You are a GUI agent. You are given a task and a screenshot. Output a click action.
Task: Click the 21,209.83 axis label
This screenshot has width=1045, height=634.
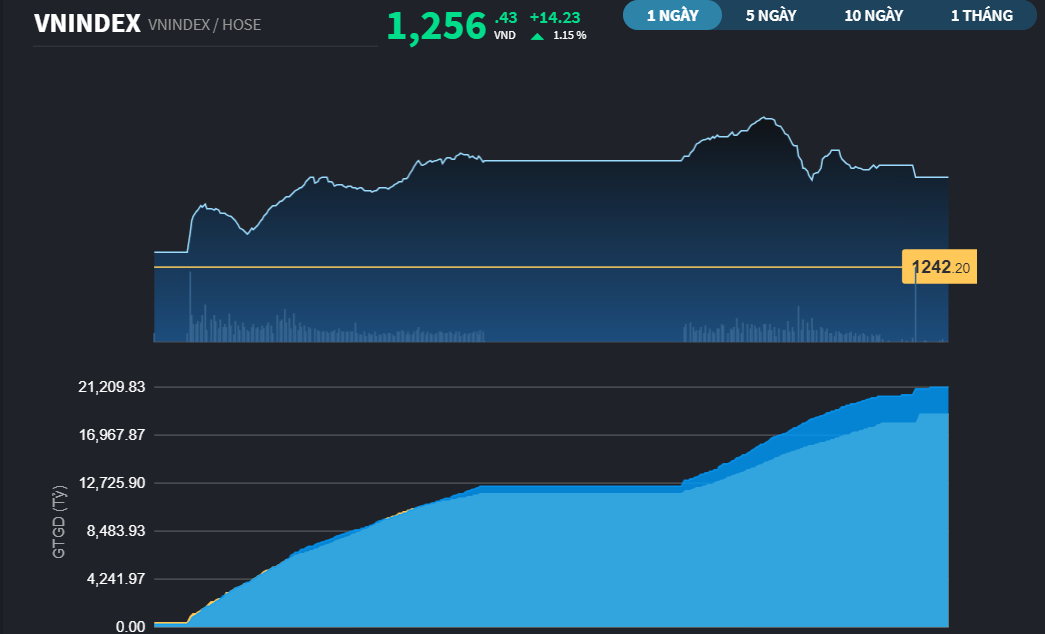(x=112, y=387)
